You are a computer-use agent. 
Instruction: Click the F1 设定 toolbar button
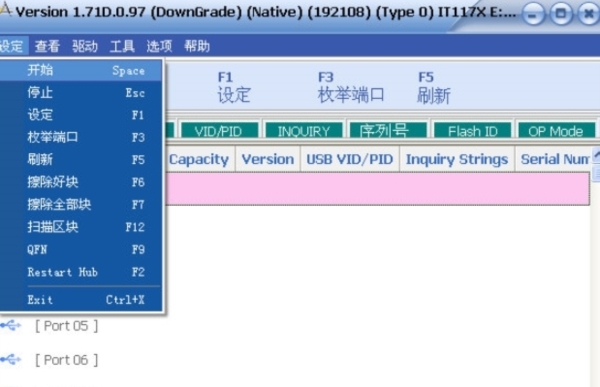233,88
